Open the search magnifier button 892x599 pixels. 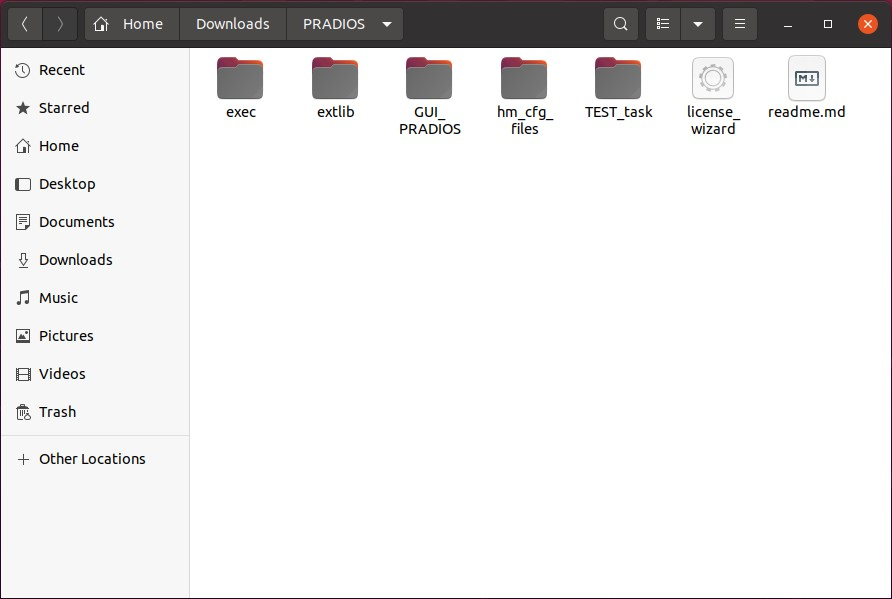tap(621, 24)
